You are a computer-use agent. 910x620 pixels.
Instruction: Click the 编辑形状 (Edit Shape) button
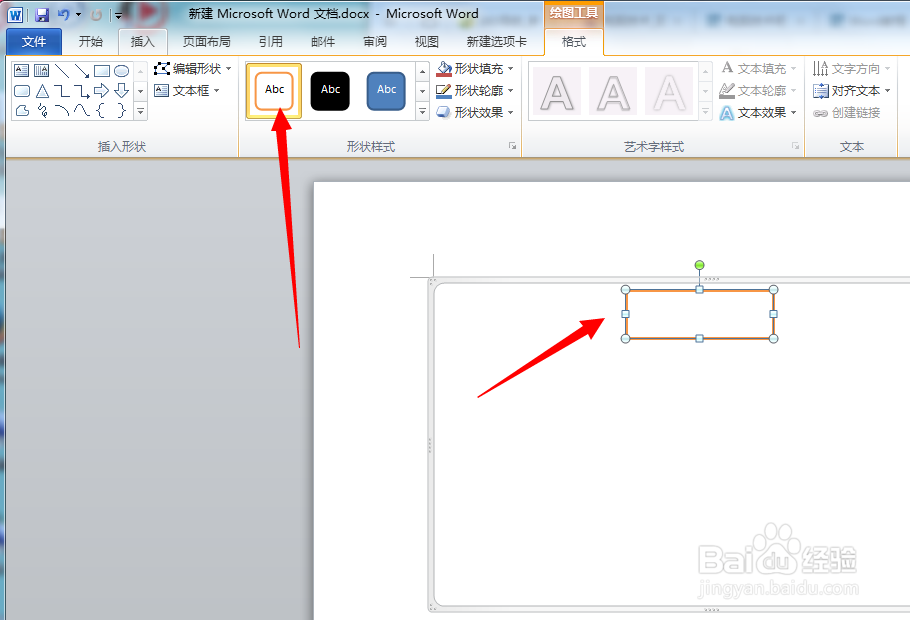click(193, 68)
